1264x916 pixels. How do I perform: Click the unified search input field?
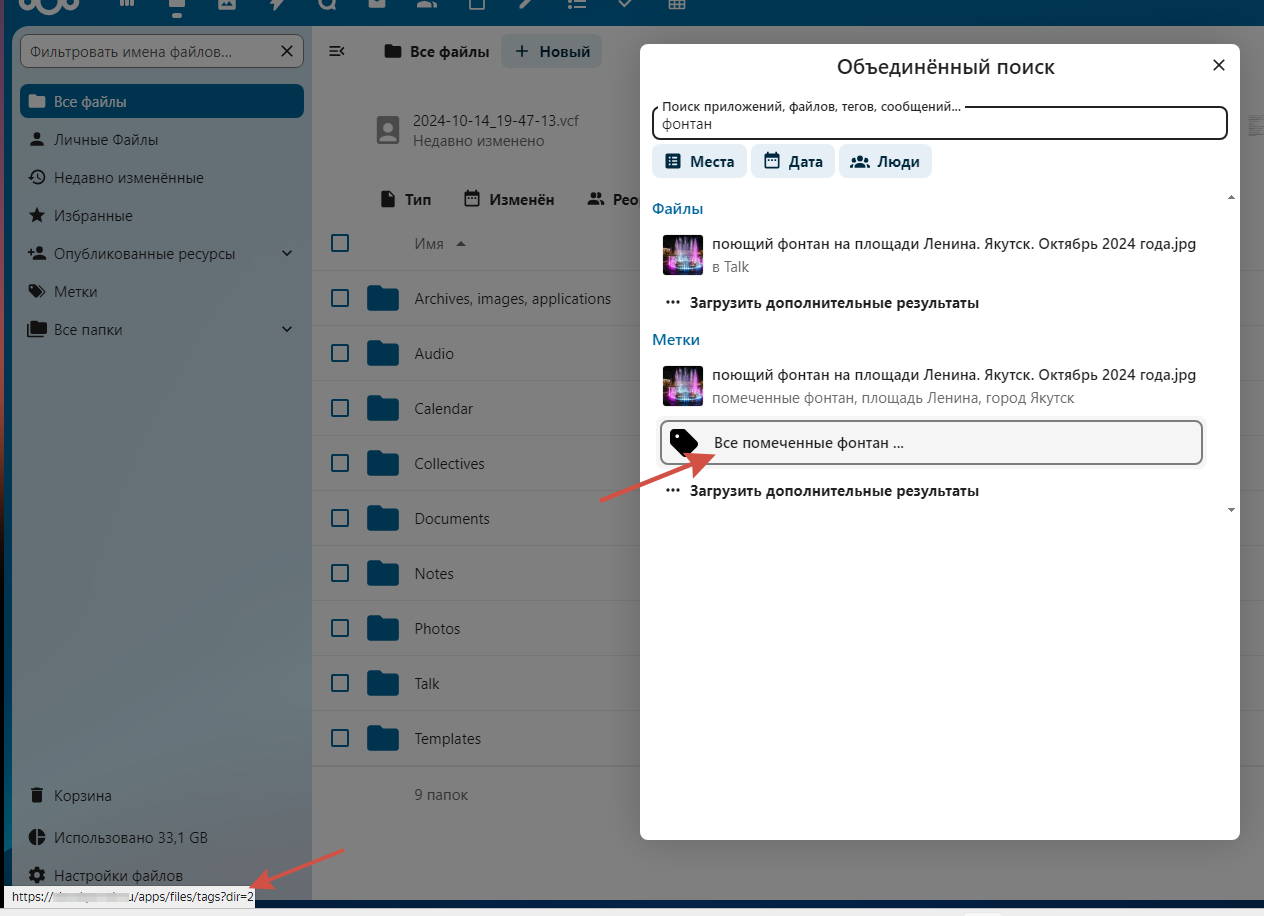tap(938, 125)
